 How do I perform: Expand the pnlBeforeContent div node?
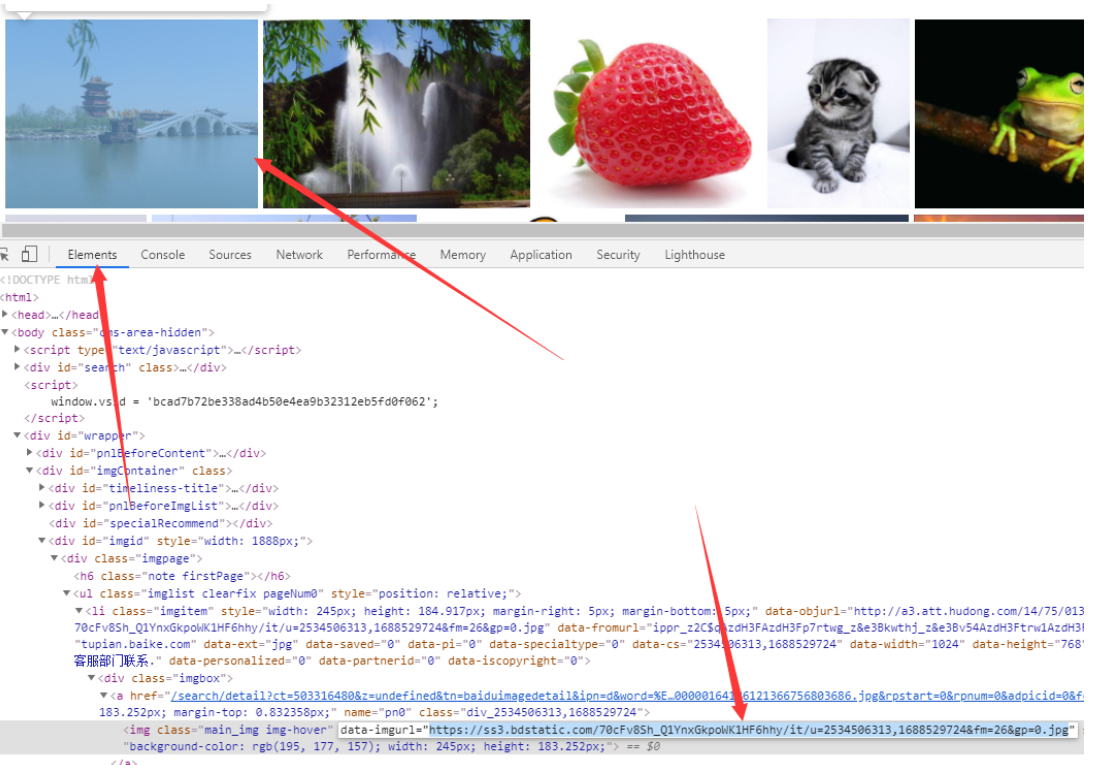(30, 454)
